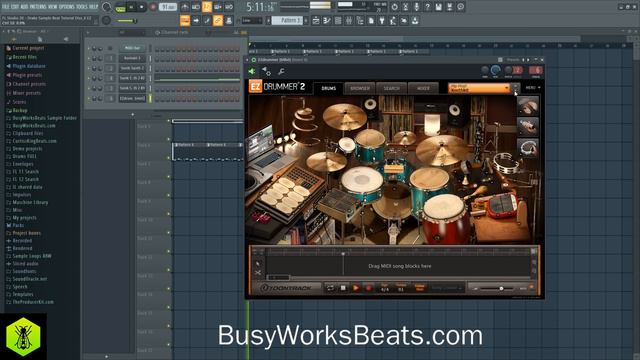Switch to the DRUMS tab
The image size is (640, 360).
click(329, 88)
